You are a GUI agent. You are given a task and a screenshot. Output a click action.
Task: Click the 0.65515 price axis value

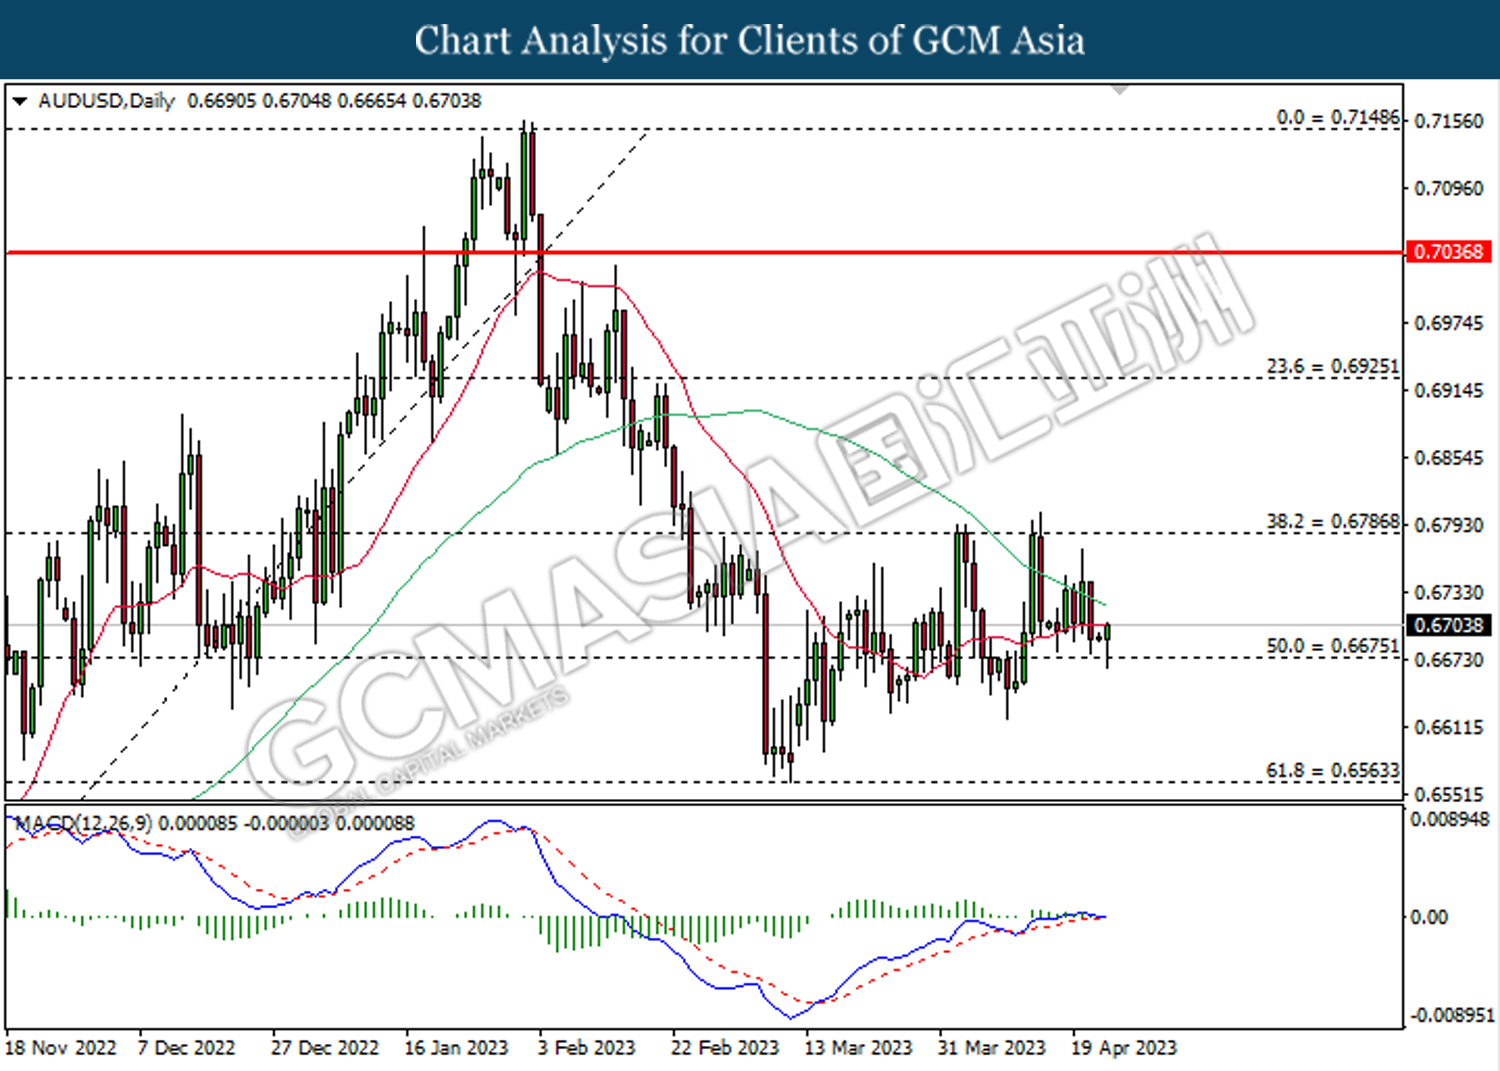pyautogui.click(x=1448, y=795)
